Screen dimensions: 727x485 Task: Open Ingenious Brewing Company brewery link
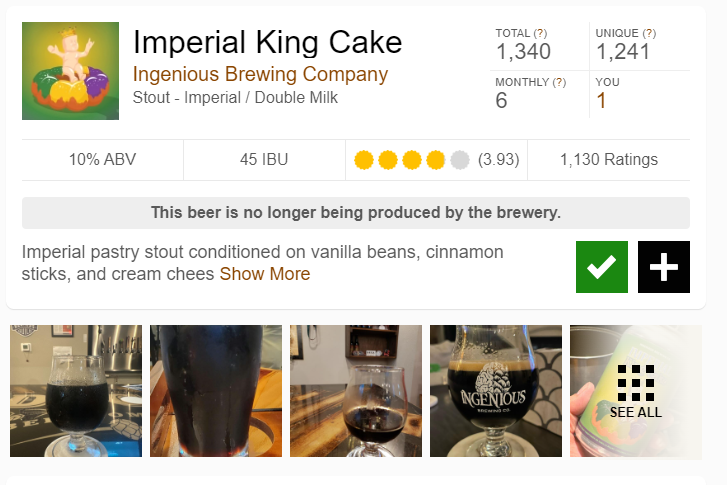click(x=260, y=75)
